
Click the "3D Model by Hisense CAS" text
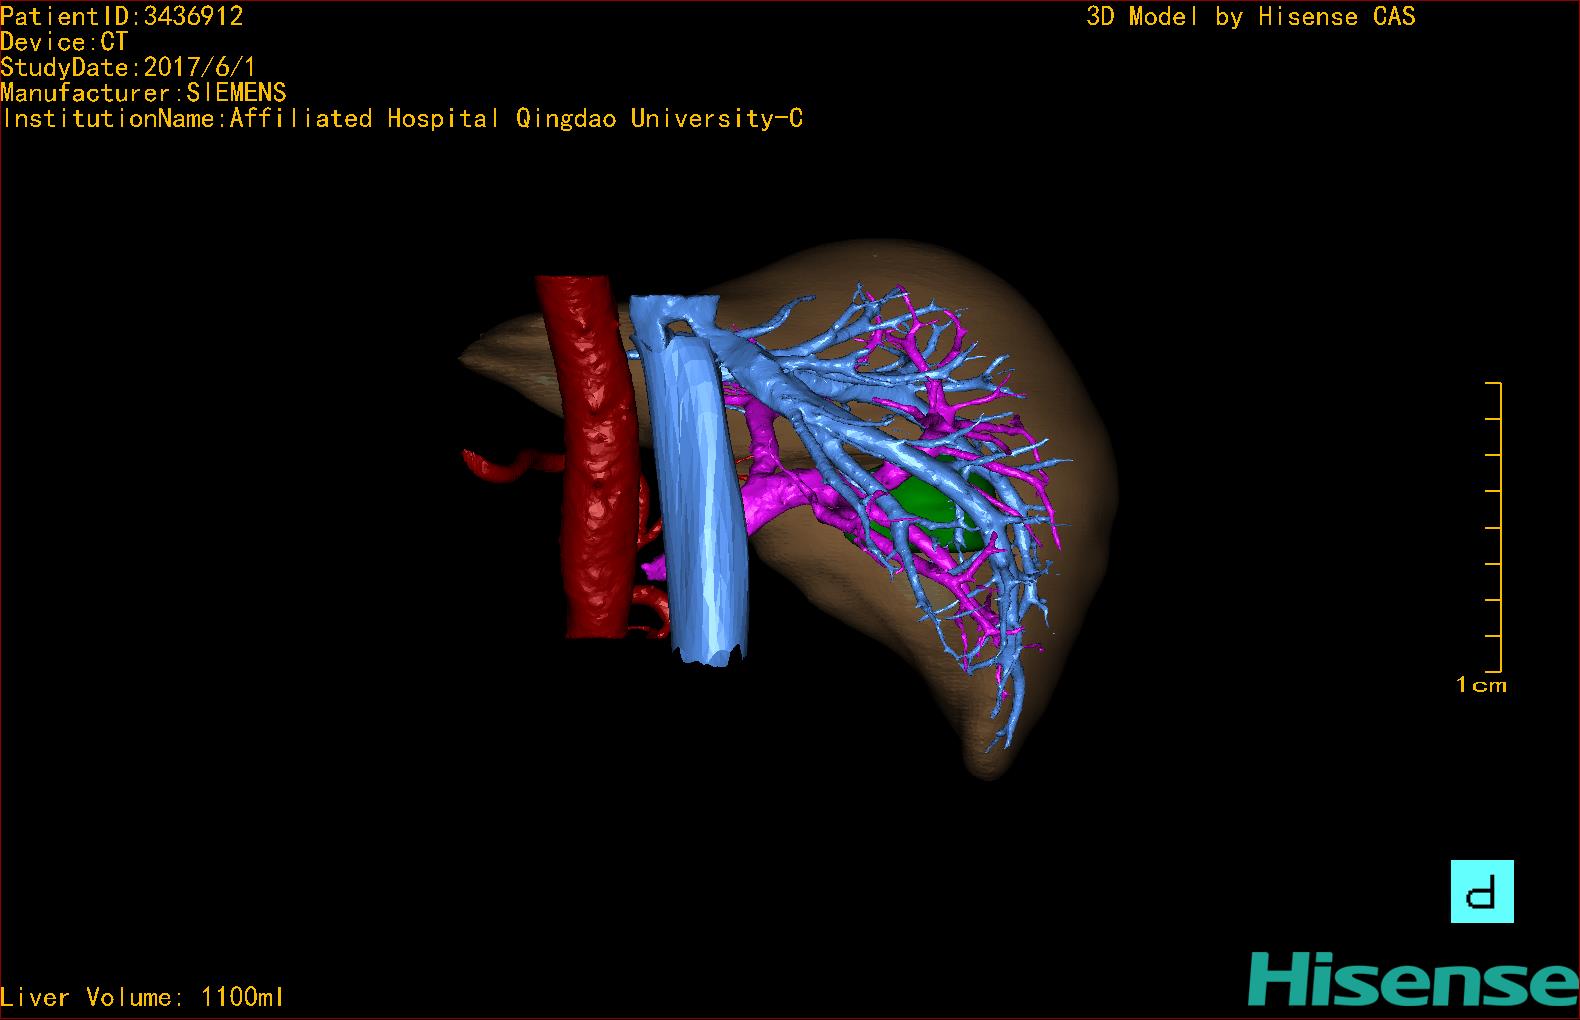1251,17
